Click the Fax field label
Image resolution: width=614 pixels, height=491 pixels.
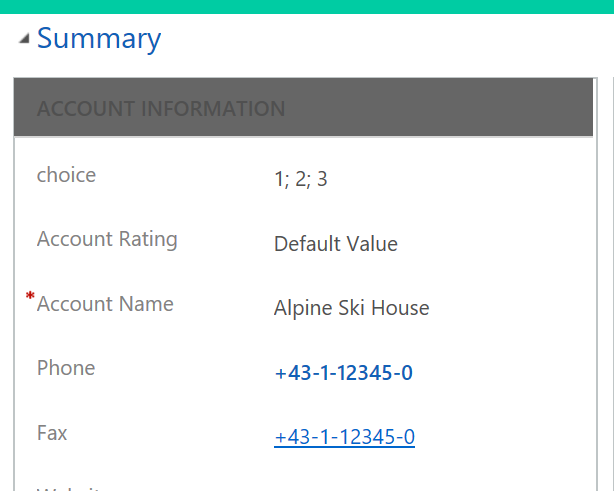[x=52, y=433]
